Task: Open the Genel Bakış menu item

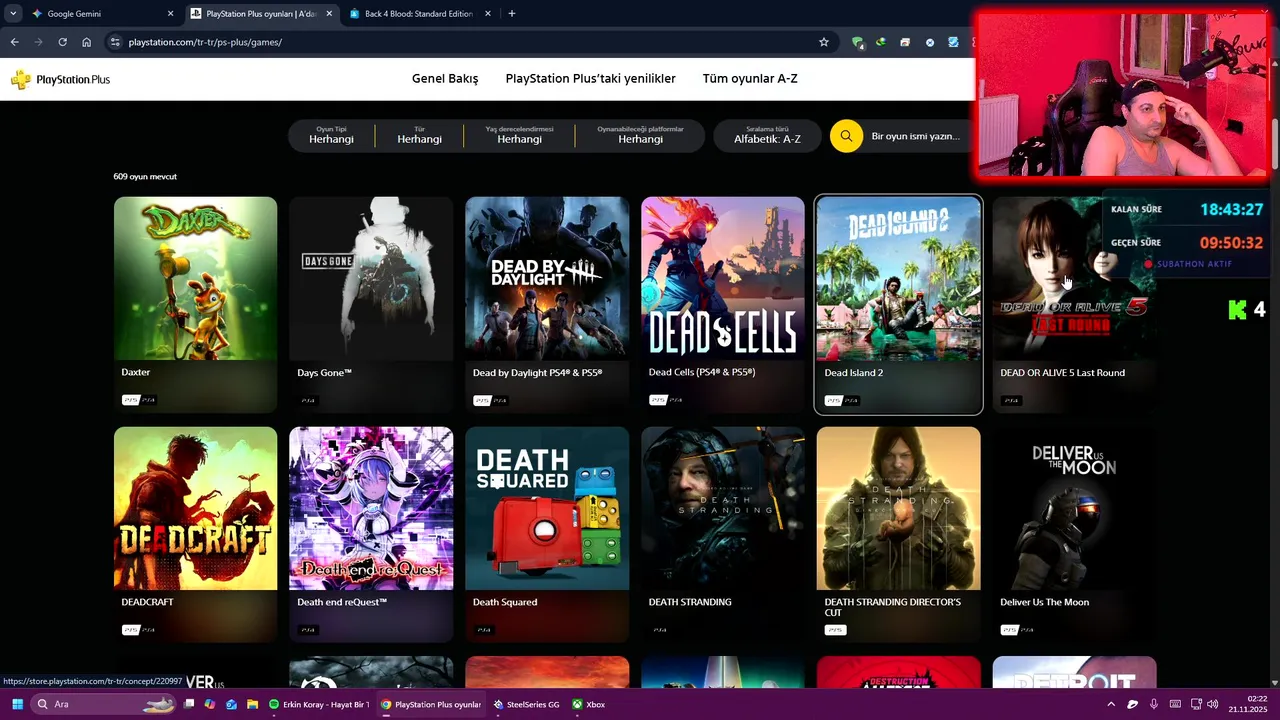Action: [445, 79]
